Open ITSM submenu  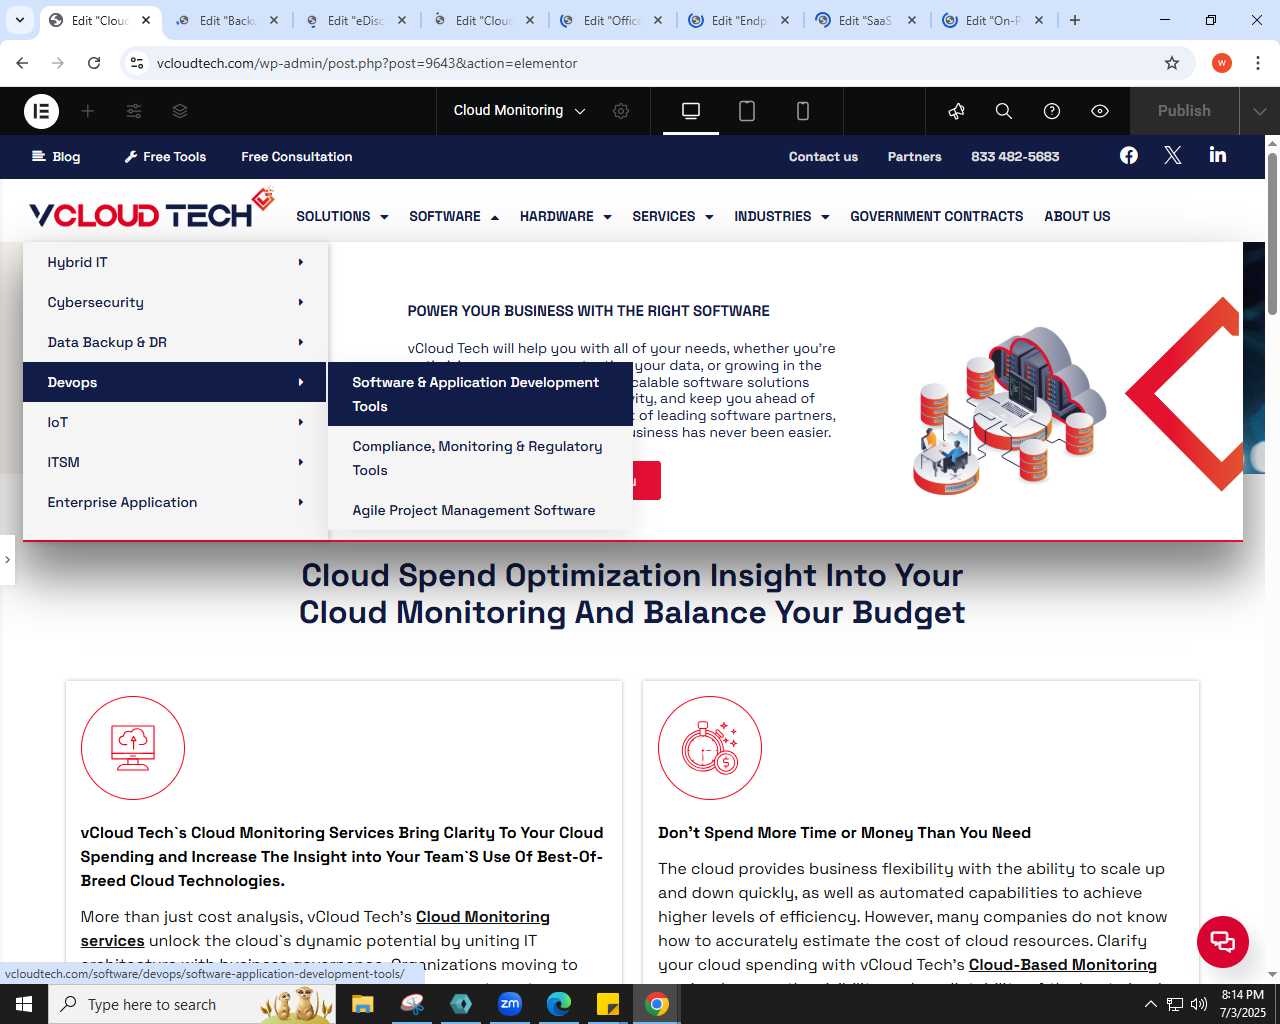(175, 462)
